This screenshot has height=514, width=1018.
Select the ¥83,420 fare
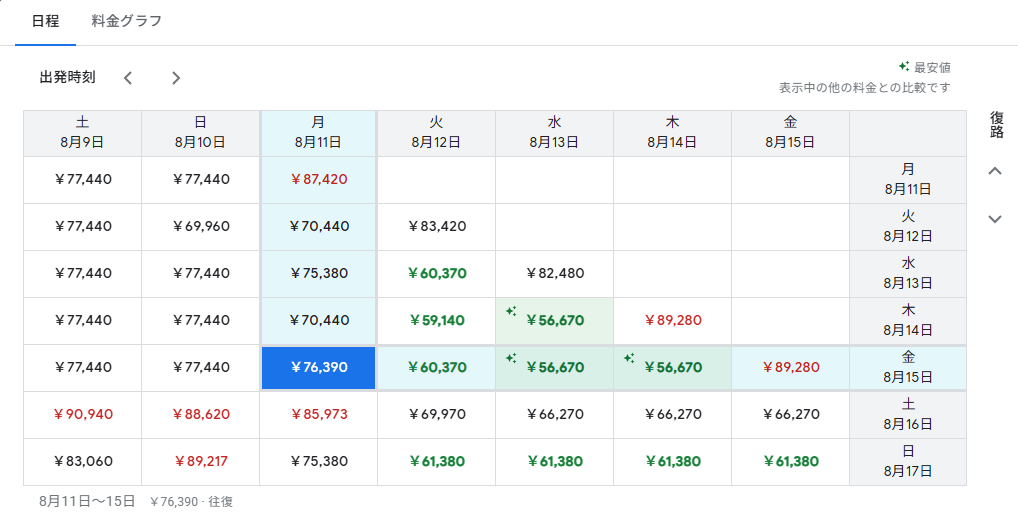(436, 226)
